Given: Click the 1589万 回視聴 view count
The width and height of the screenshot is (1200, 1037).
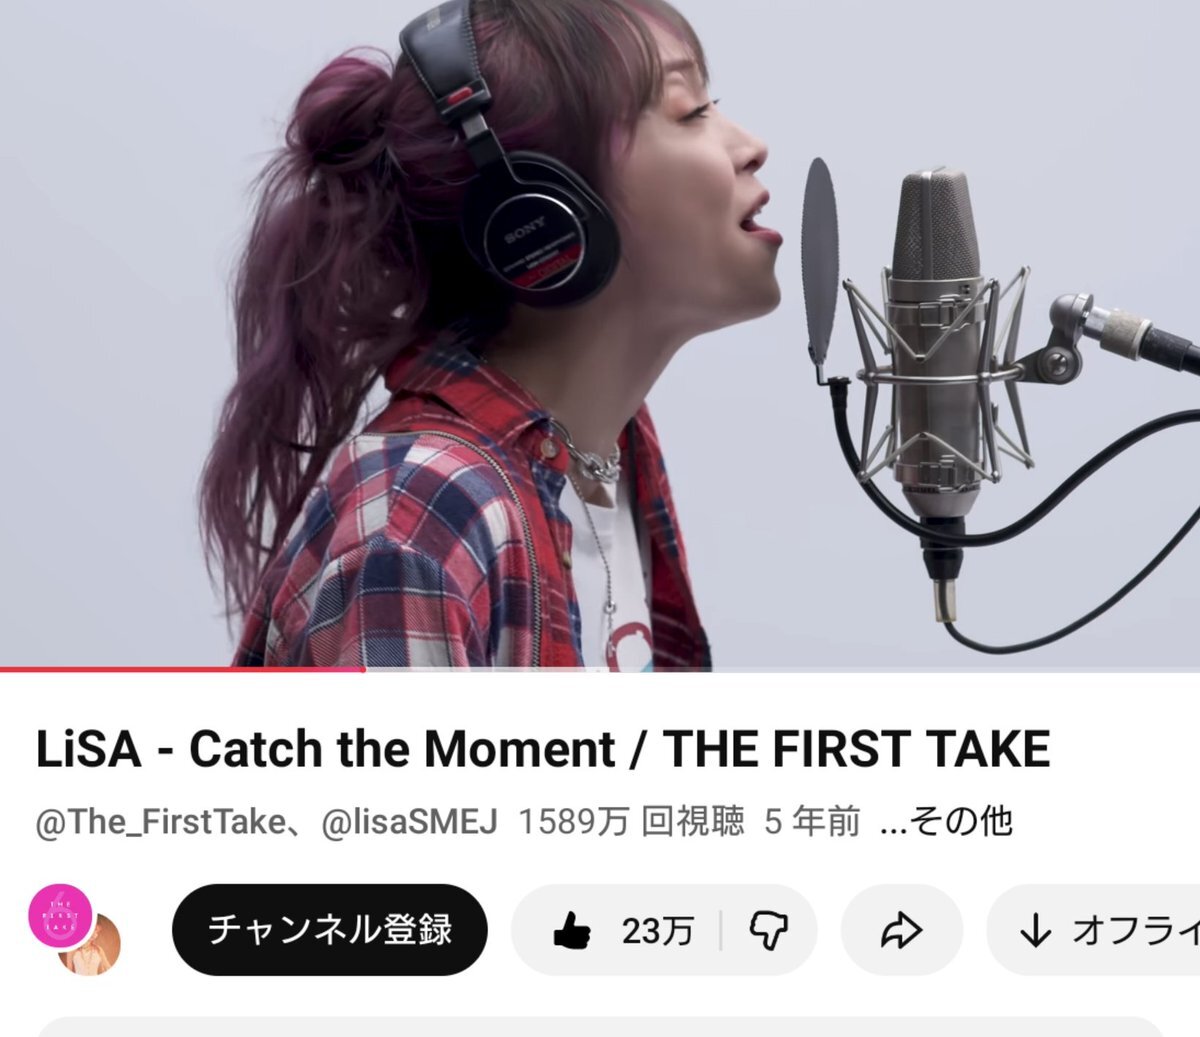Looking at the screenshot, I should pyautogui.click(x=631, y=822).
